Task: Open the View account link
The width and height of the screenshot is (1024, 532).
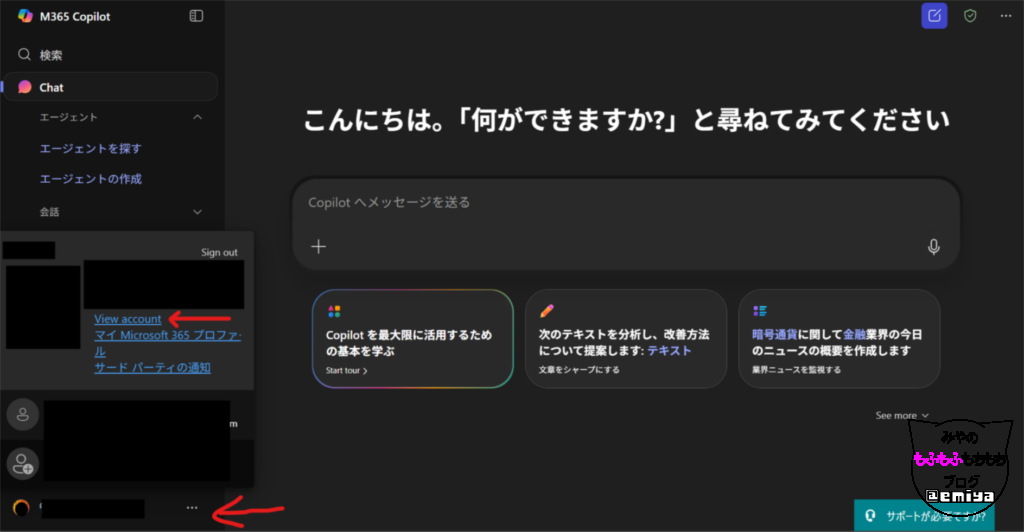Action: point(127,319)
